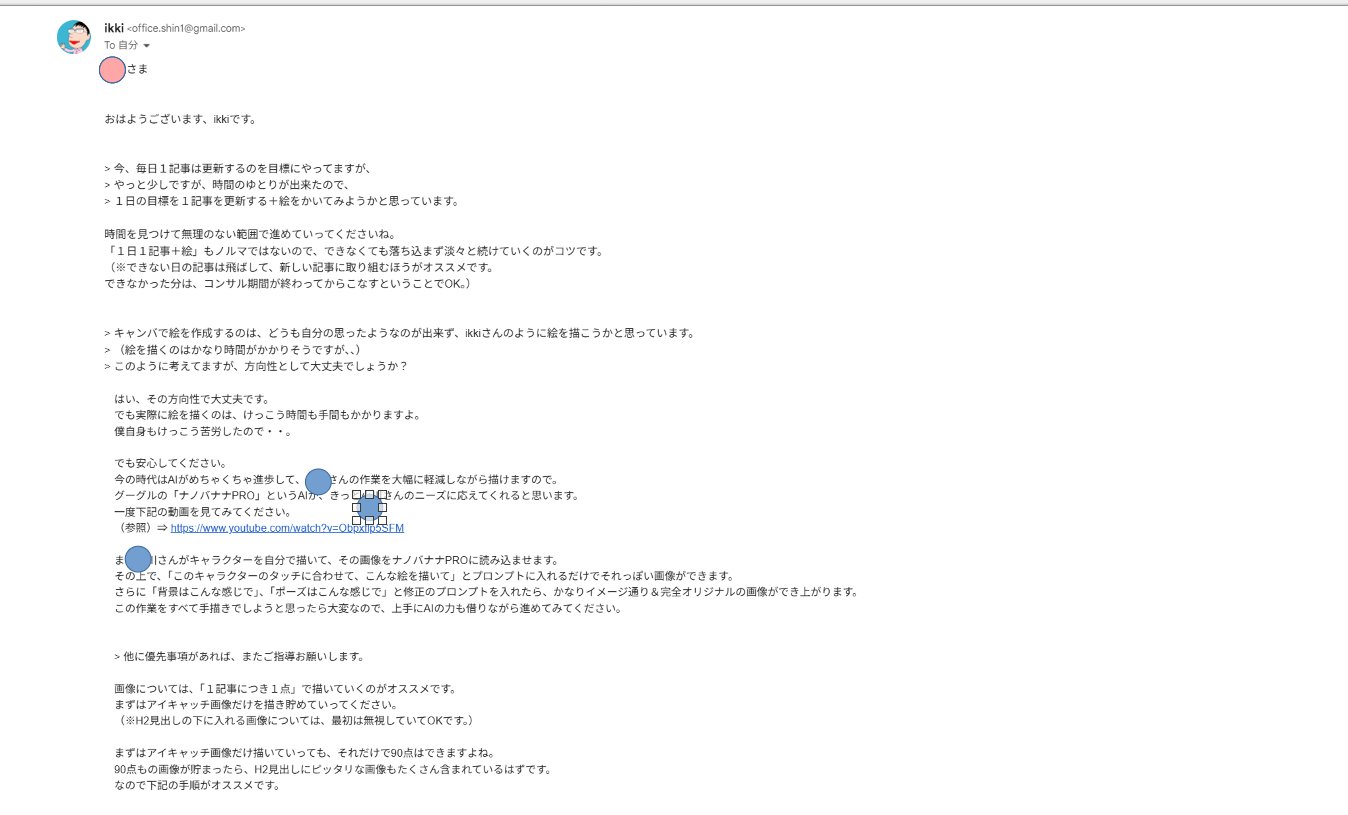Click the ikki sender profile avatar
The height and width of the screenshot is (815, 1348).
click(x=74, y=37)
